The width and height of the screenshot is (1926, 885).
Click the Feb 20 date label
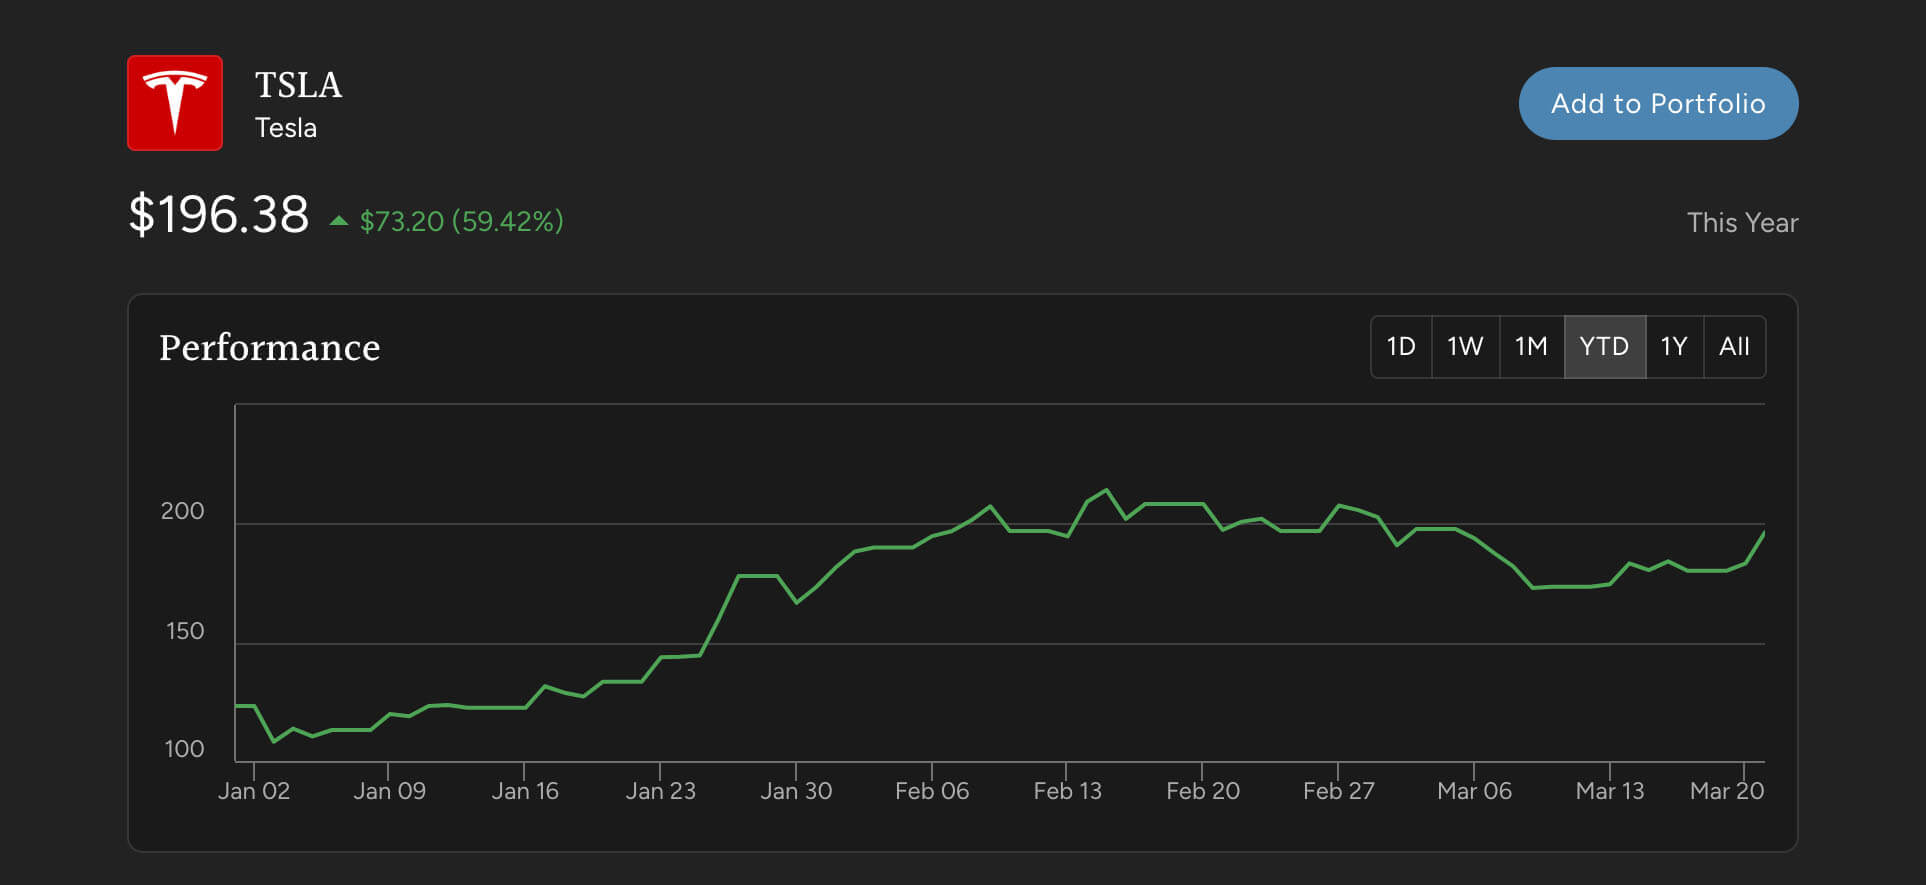click(x=1203, y=791)
